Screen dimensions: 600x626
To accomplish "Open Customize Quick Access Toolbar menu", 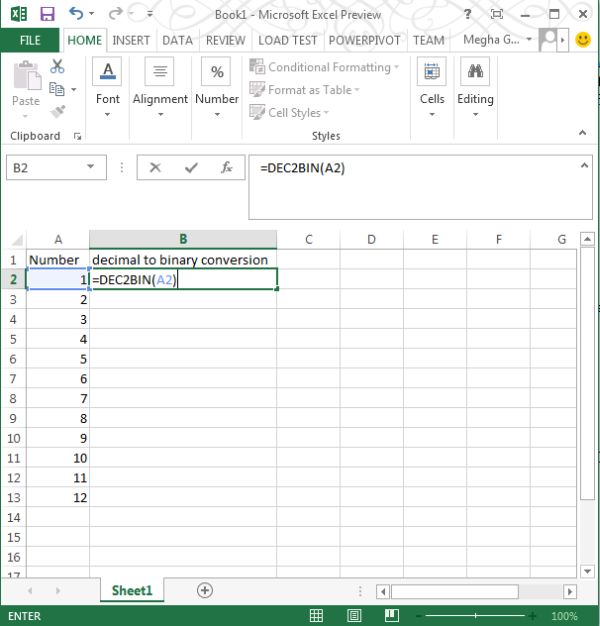I will [150, 14].
